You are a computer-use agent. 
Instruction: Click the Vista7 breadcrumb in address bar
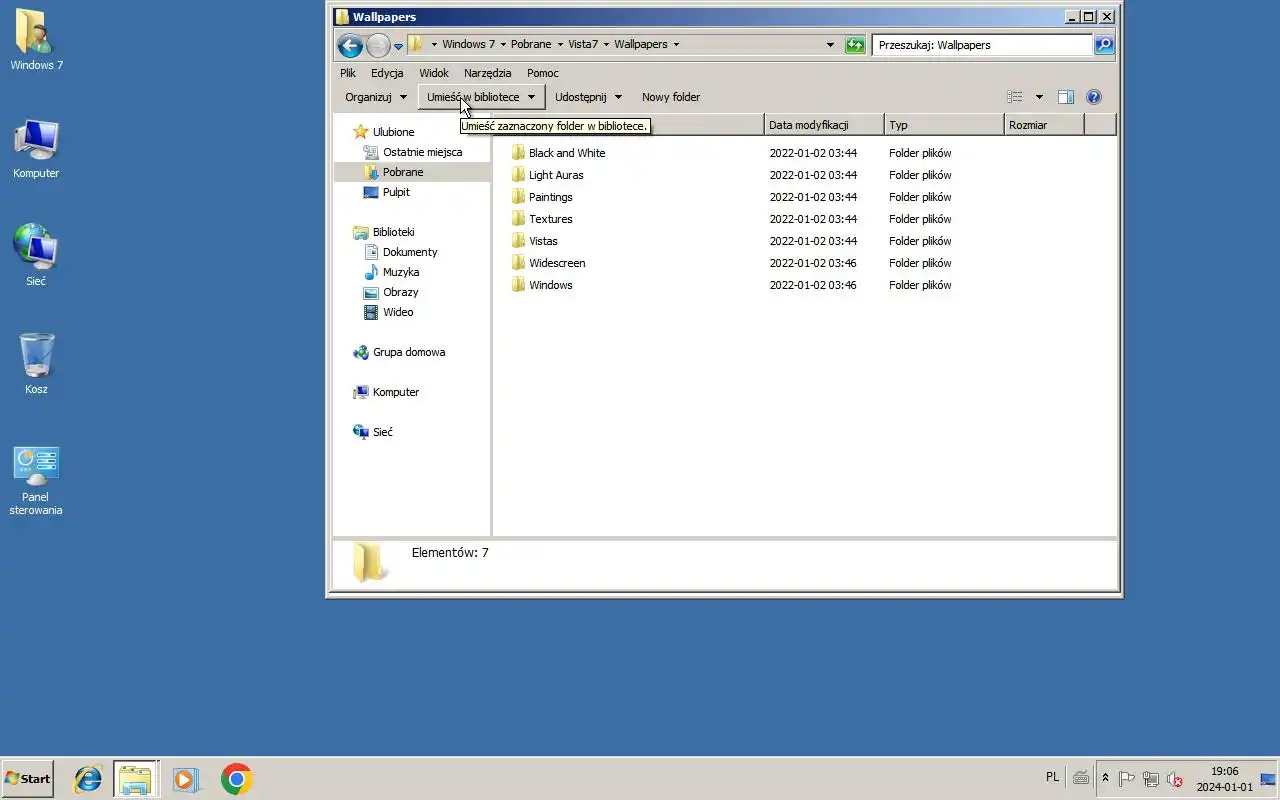coord(583,45)
